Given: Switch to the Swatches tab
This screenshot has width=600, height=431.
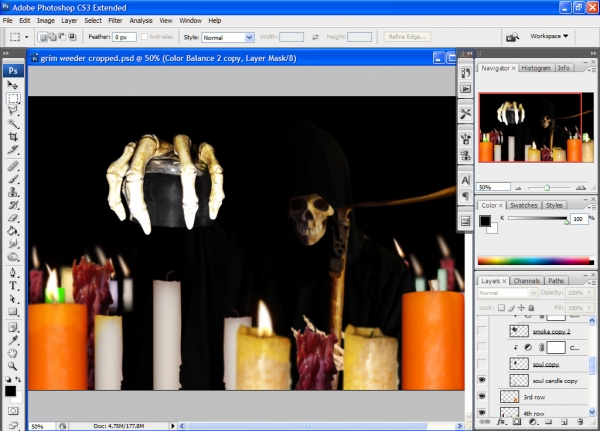Looking at the screenshot, I should pos(523,206).
